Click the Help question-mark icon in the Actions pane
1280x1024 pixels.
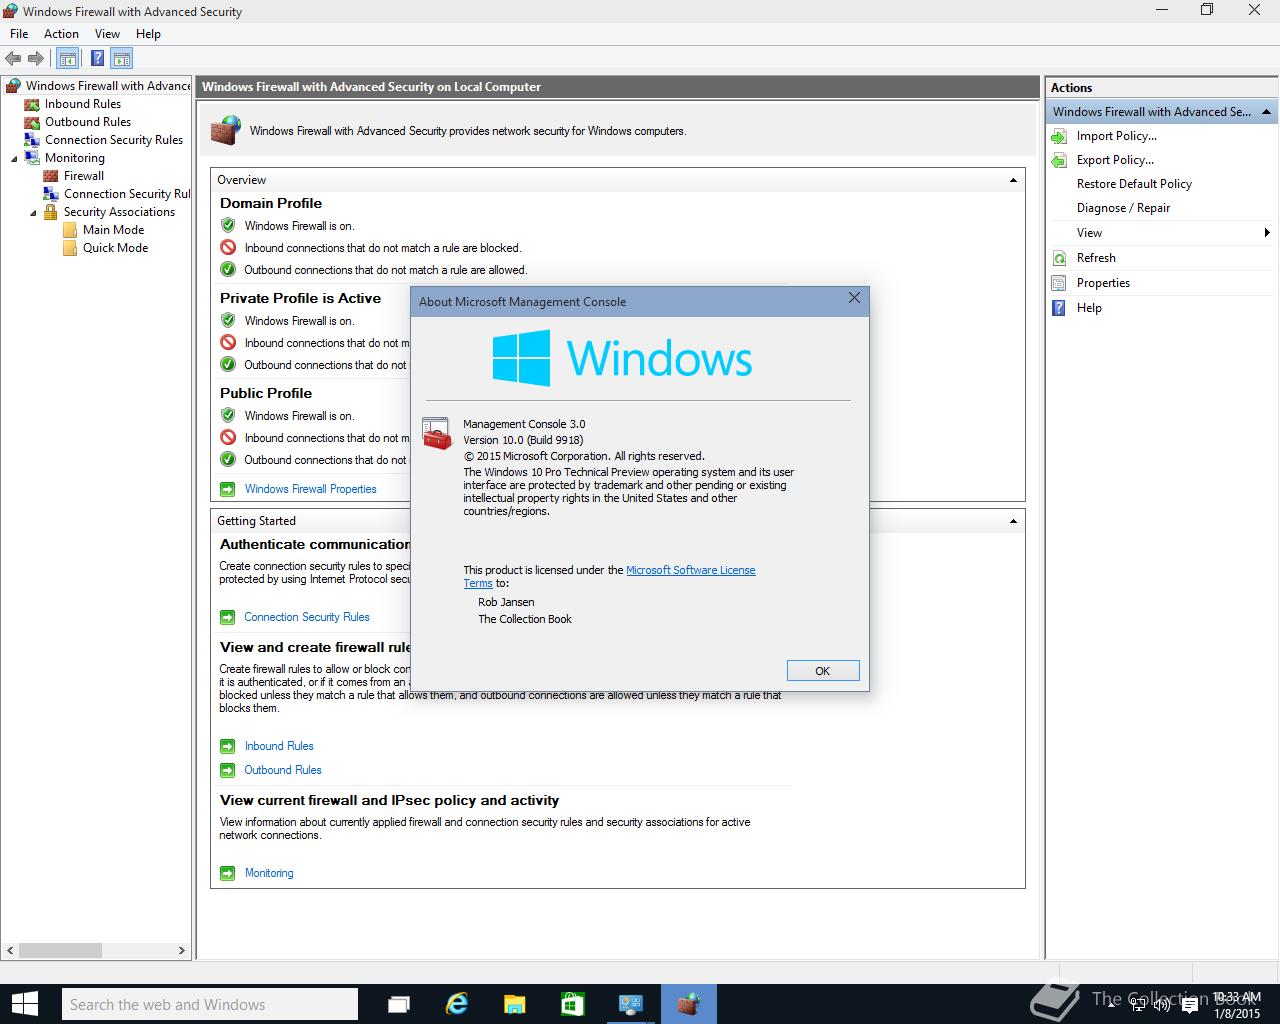pos(1059,308)
